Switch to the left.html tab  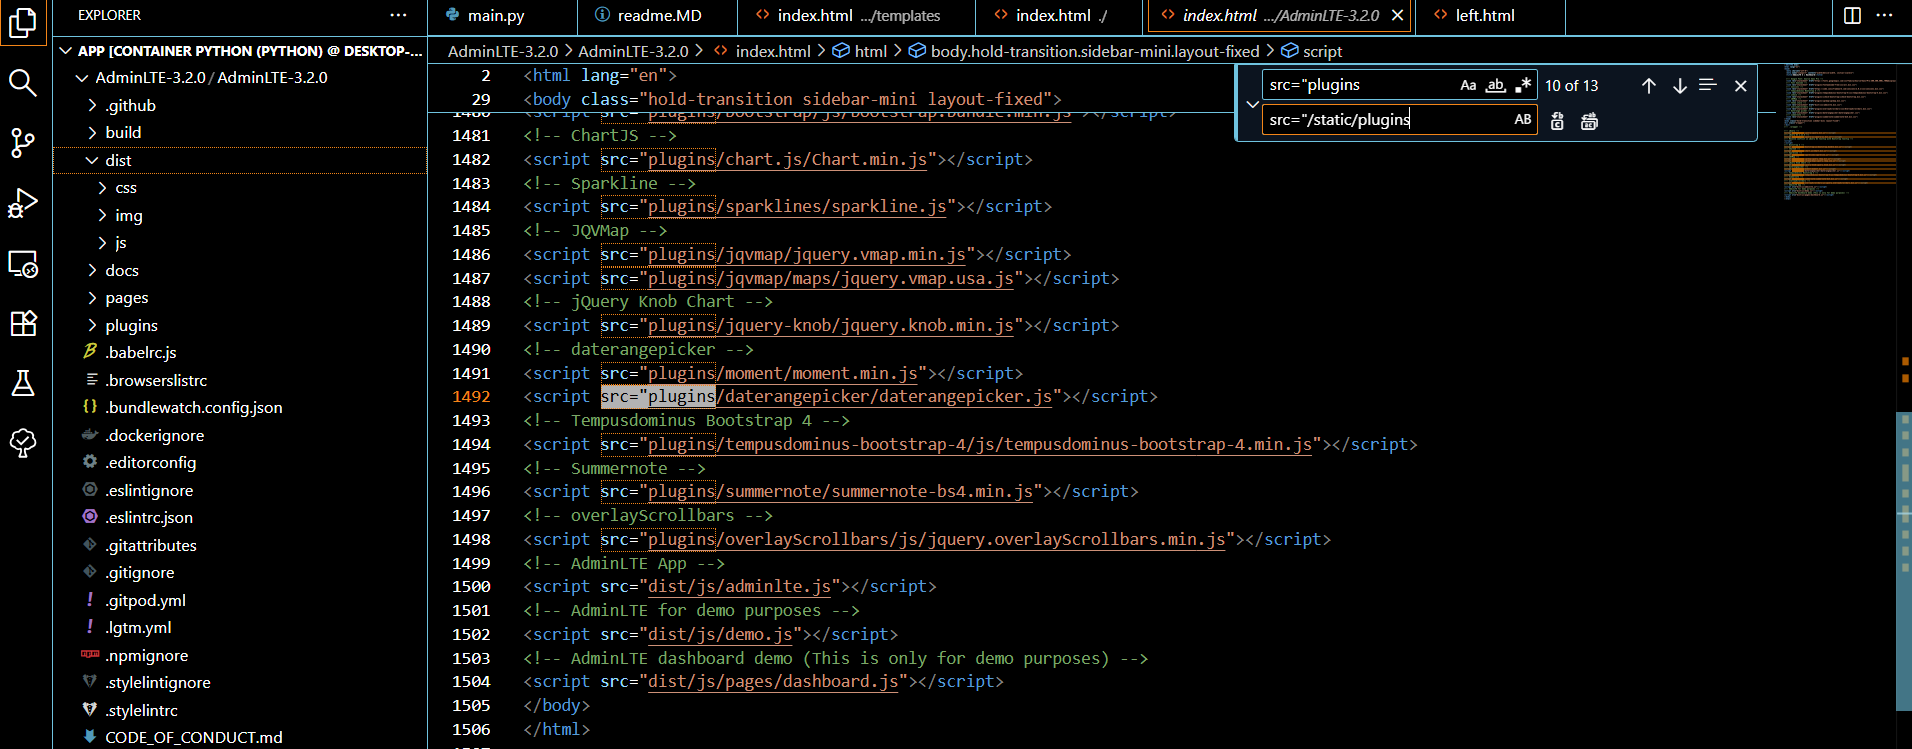(1490, 16)
